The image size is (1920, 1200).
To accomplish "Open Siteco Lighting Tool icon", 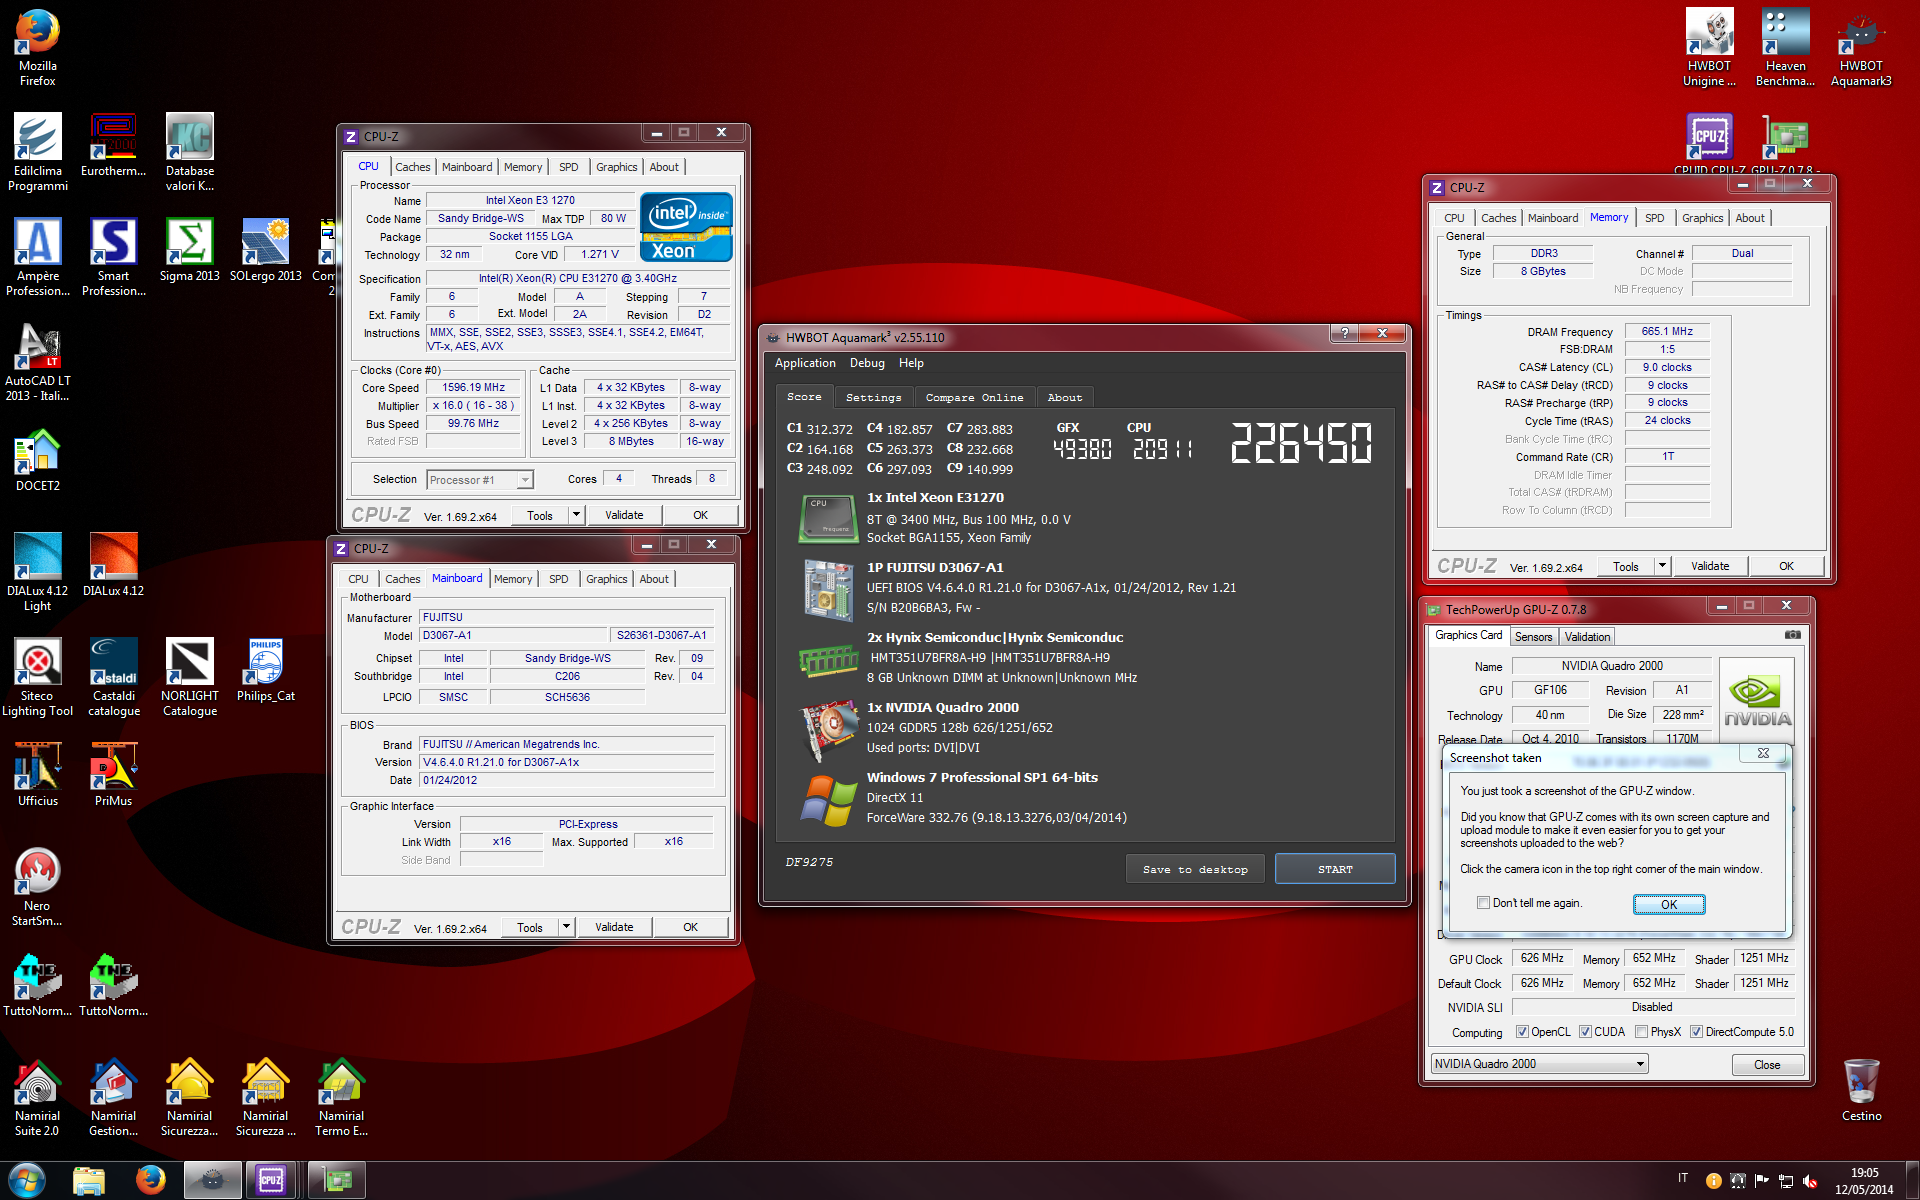I will tap(37, 677).
